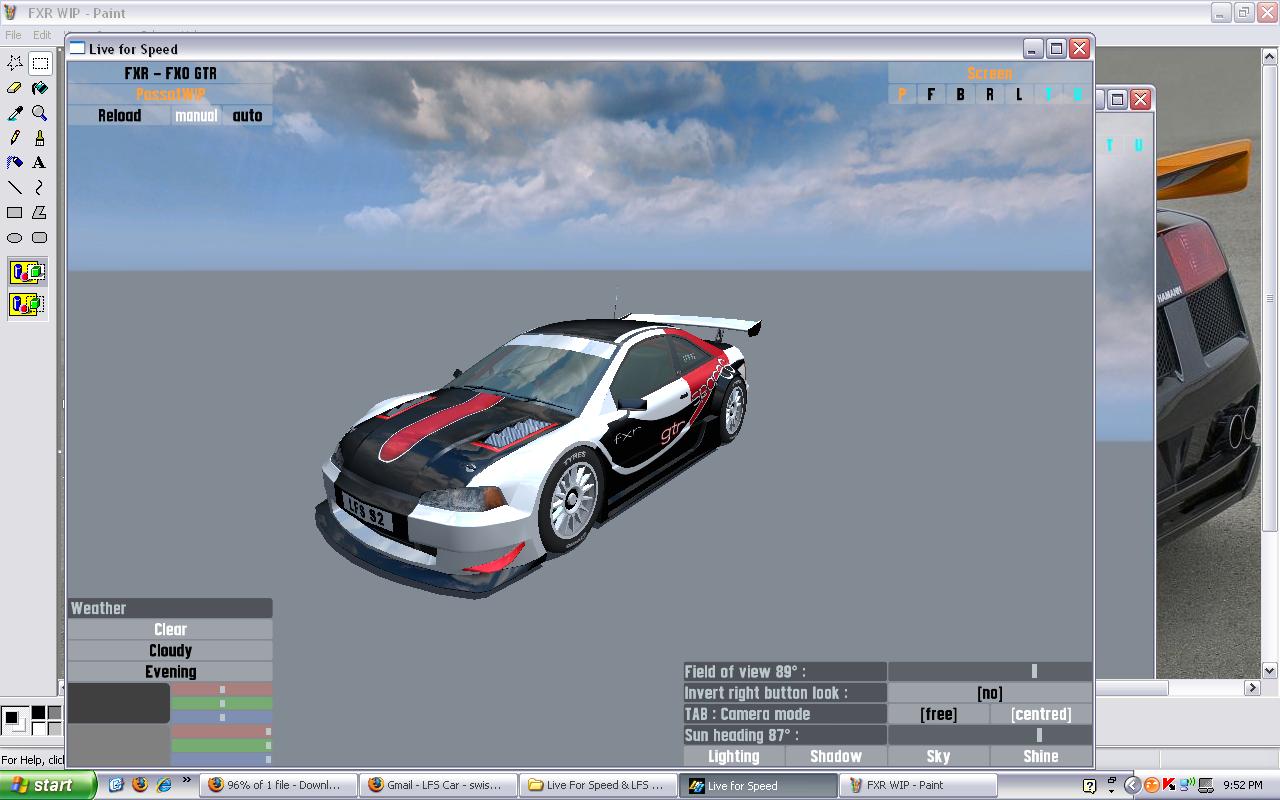Open the FXR – FXO GTR car selector
Screen dimensions: 1280x800
170,73
